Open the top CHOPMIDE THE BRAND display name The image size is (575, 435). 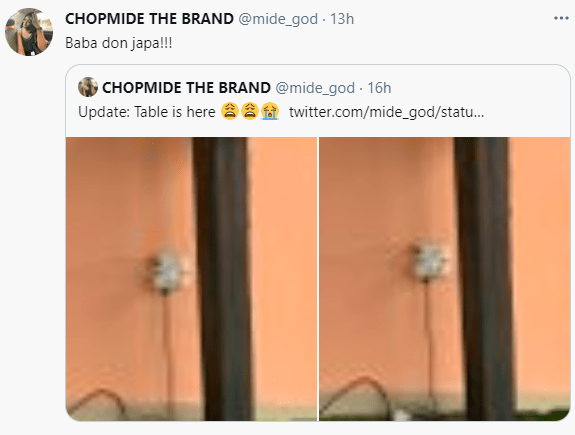click(149, 19)
